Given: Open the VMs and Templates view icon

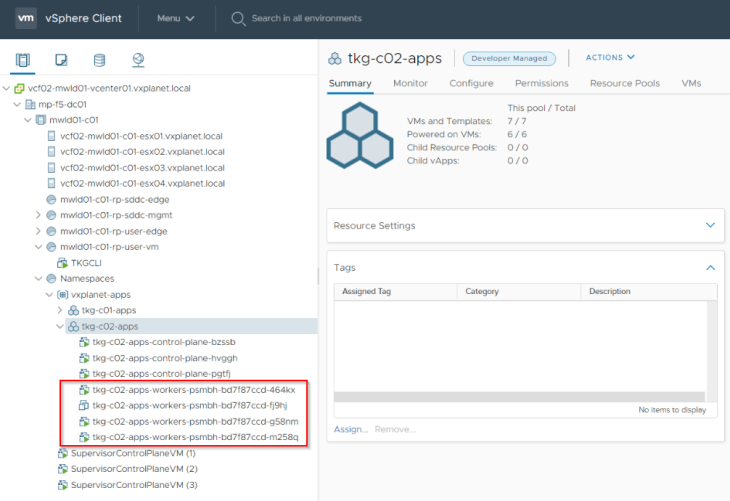Looking at the screenshot, I should [61, 60].
